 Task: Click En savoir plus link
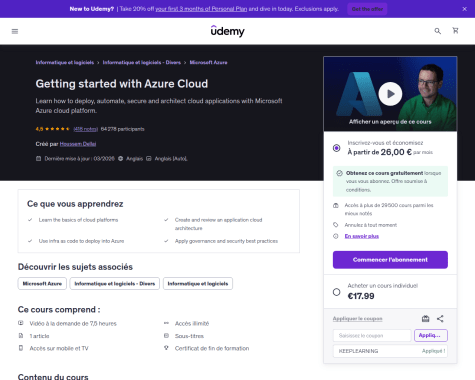[x=362, y=236]
